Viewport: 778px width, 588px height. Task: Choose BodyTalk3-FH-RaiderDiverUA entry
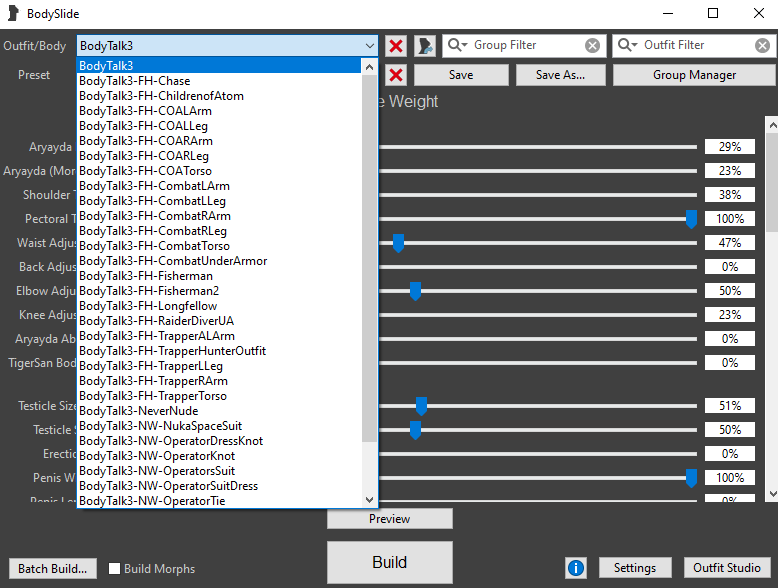[219, 321]
